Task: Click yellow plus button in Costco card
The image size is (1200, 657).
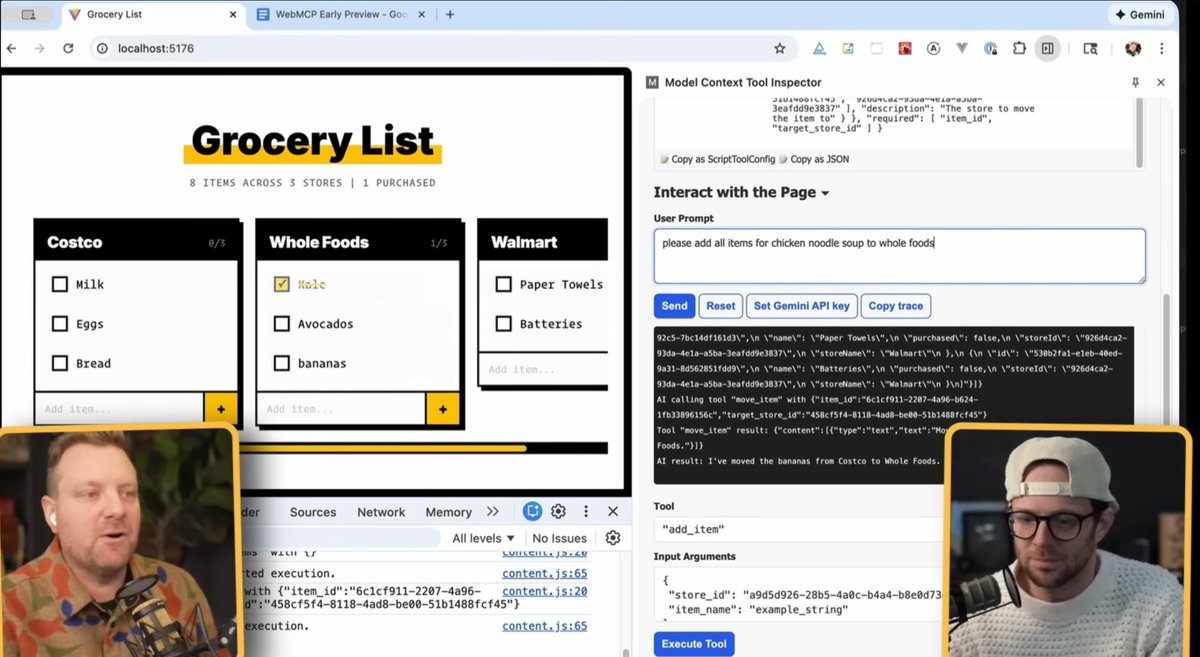Action: coord(220,409)
